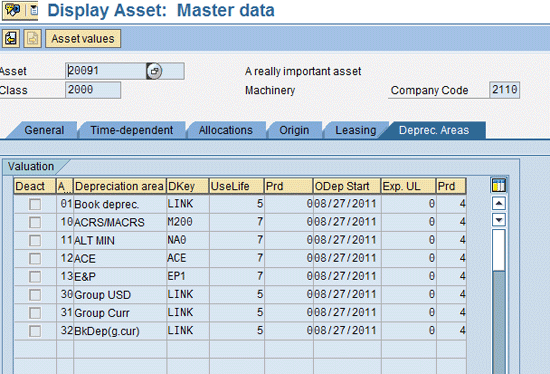The height and width of the screenshot is (374, 550).
Task: Open the Leasing tab
Action: point(355,130)
